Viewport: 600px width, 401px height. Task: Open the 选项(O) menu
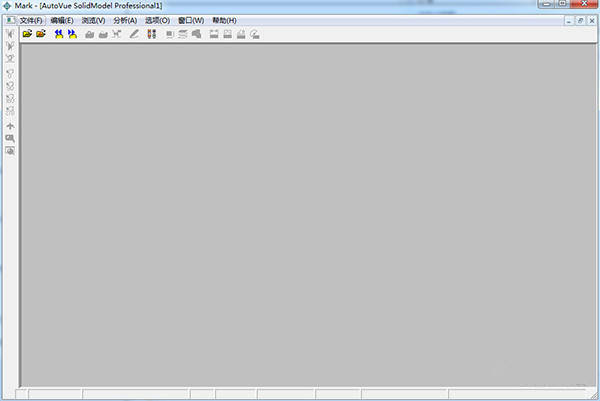pos(157,20)
